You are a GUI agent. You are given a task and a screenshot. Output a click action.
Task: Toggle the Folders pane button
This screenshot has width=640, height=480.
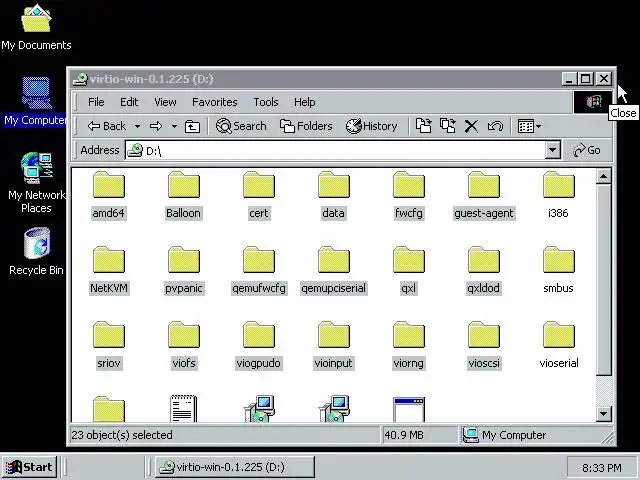306,126
